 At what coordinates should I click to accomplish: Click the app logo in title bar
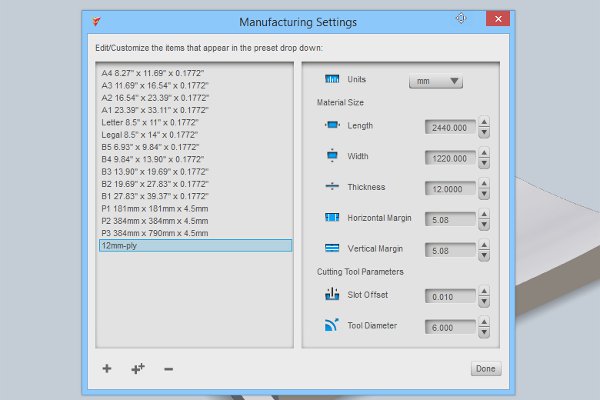click(96, 21)
